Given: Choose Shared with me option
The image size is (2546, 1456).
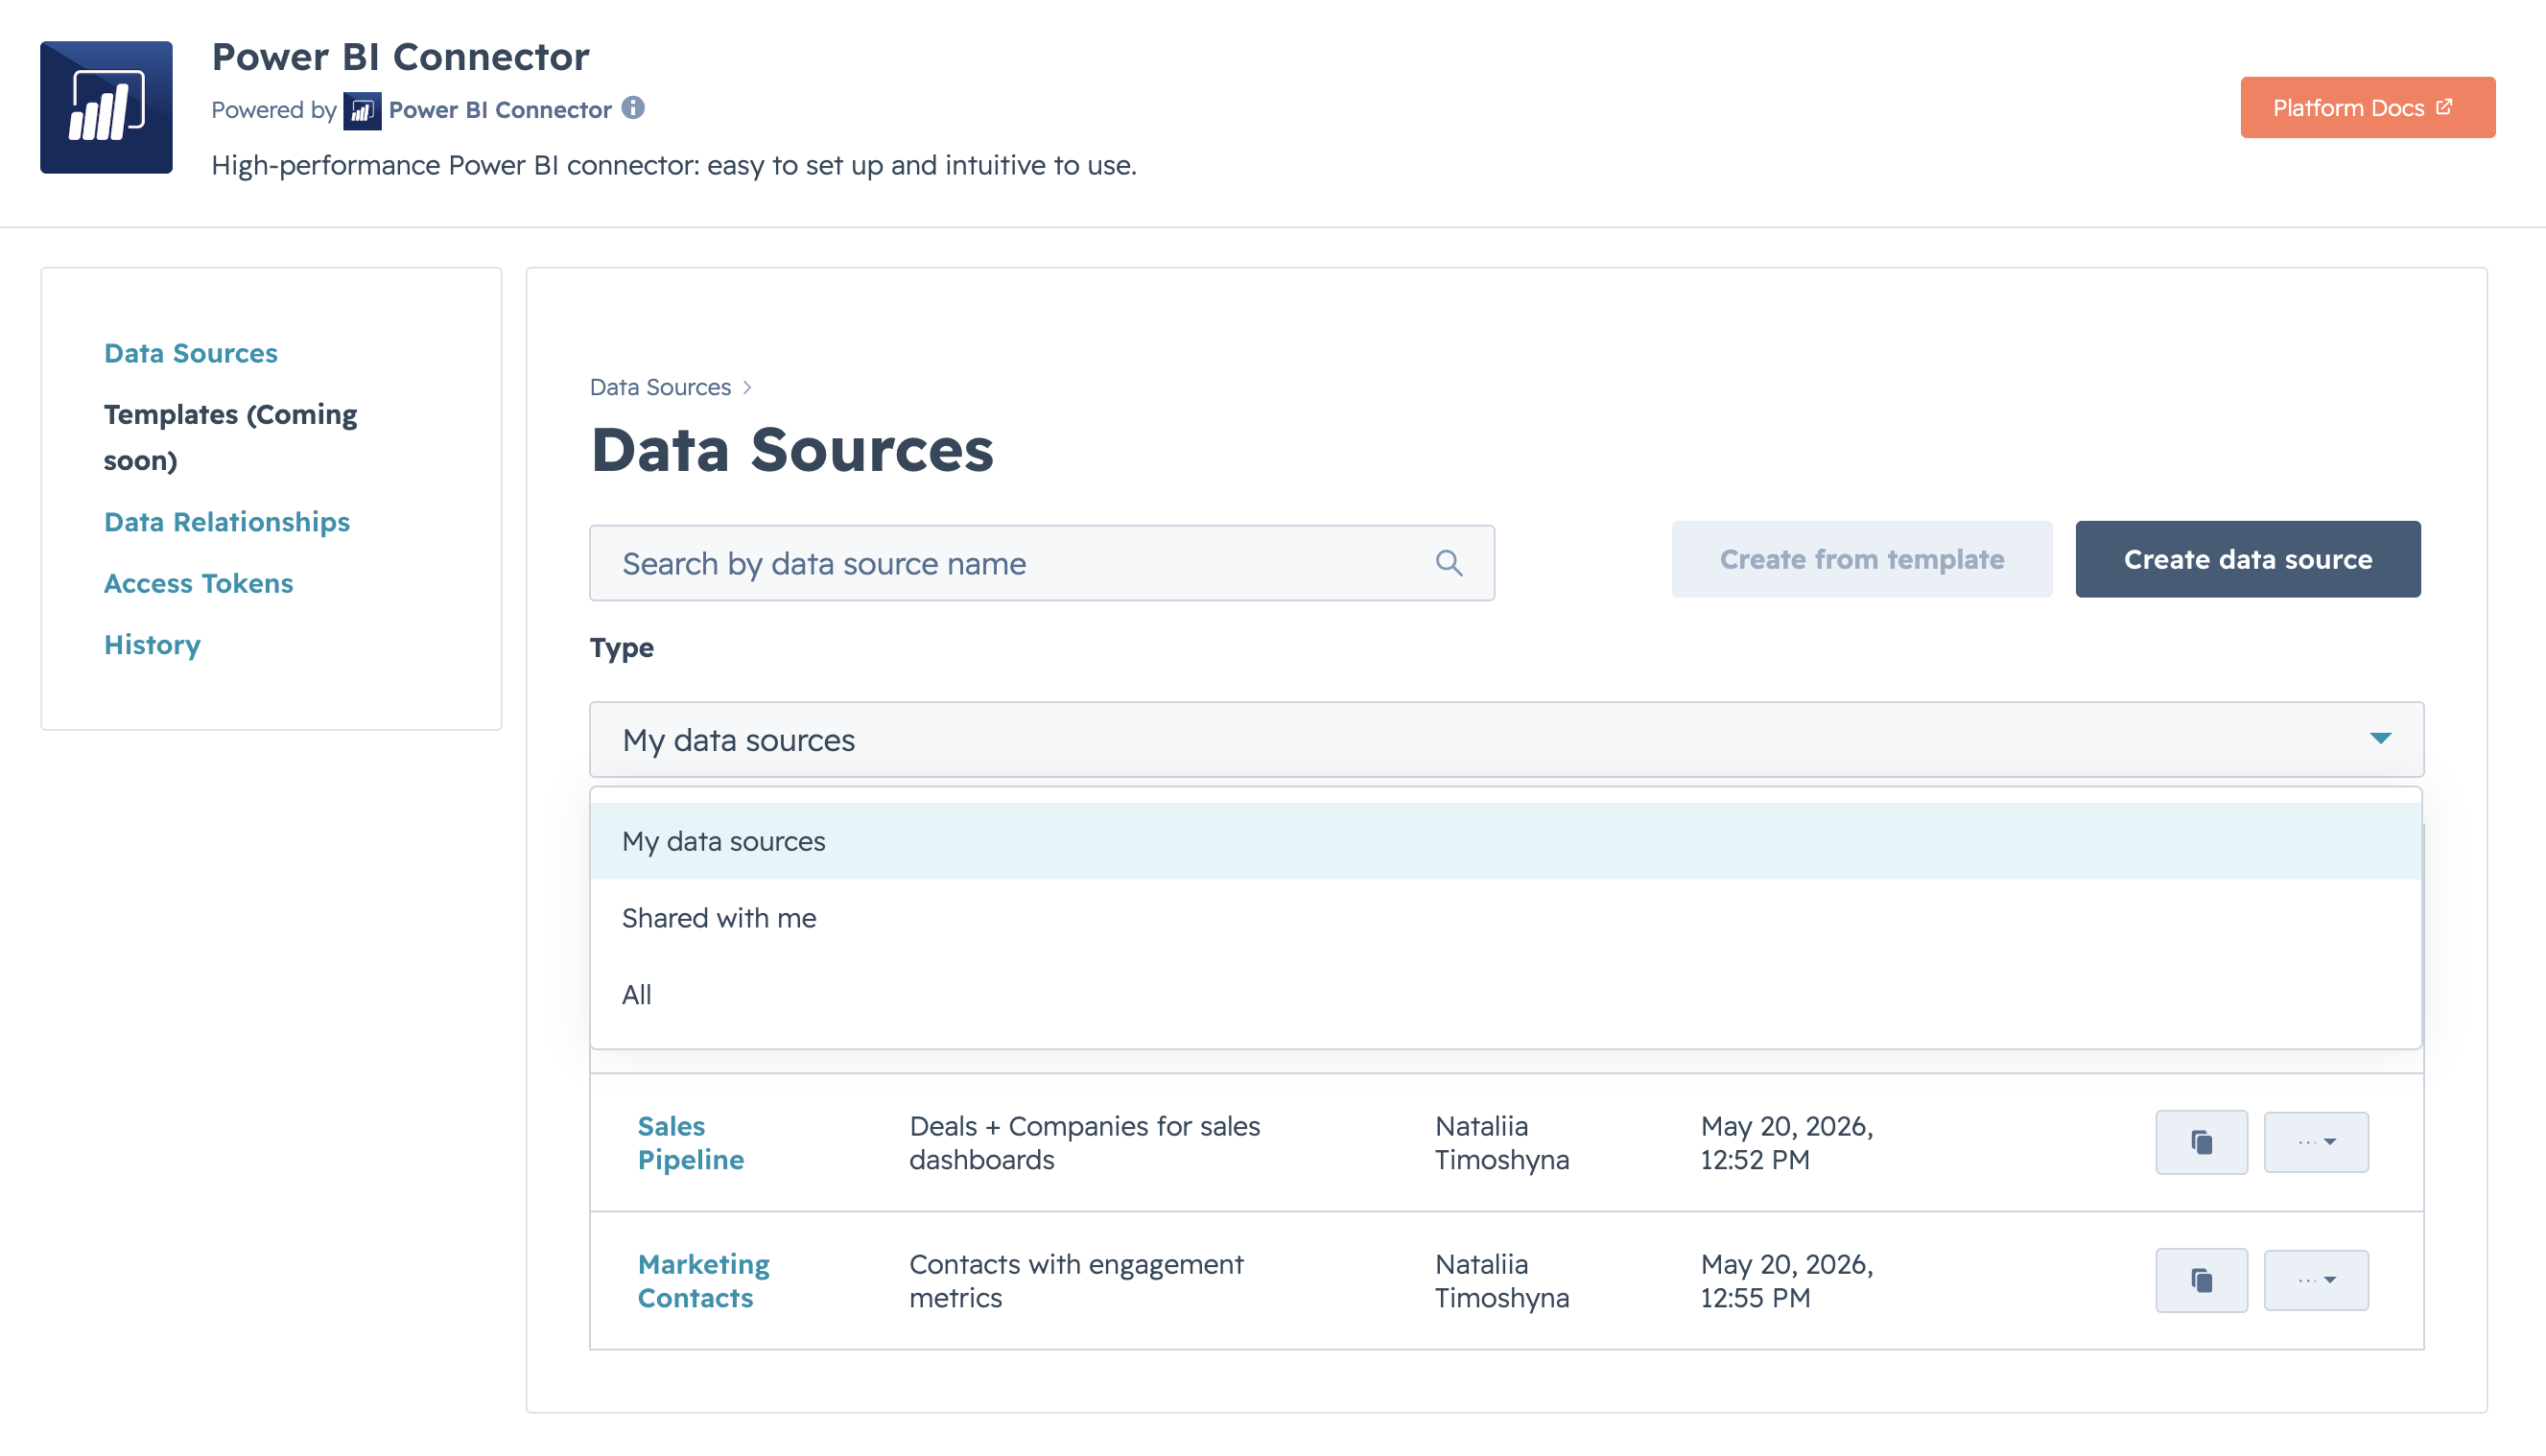Looking at the screenshot, I should 1506,918.
